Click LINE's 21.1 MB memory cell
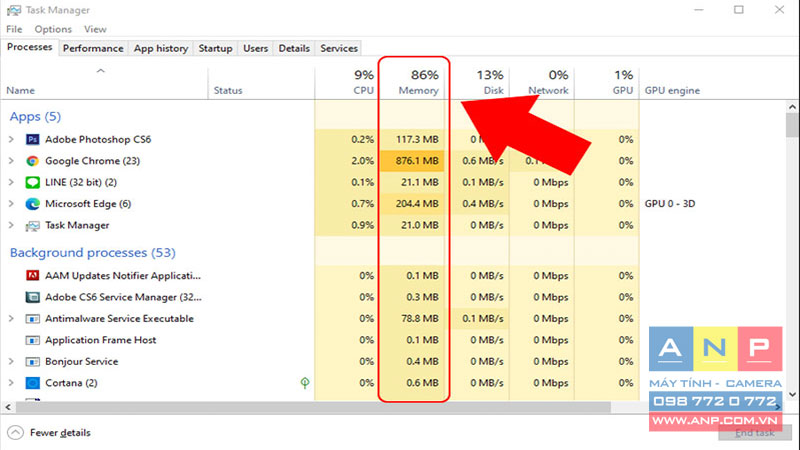800x450 pixels. (x=412, y=182)
